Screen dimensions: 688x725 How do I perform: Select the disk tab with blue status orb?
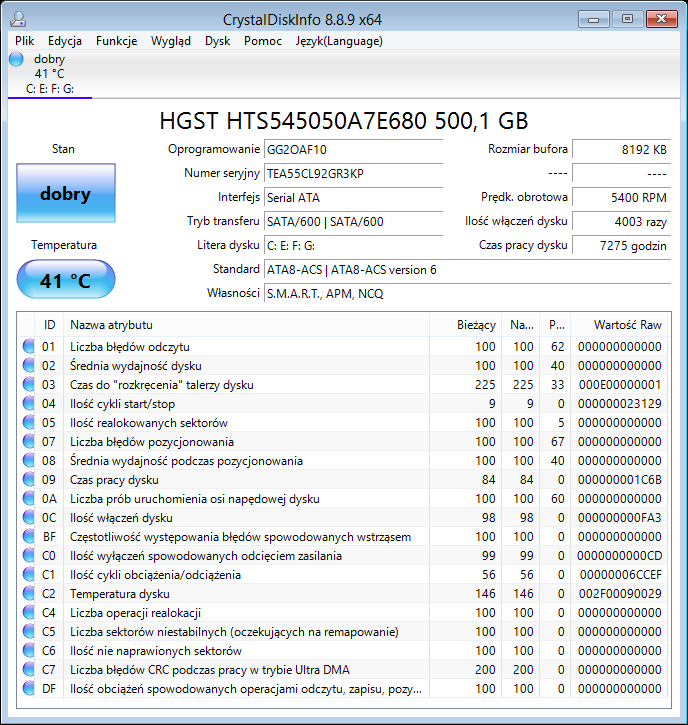[x=50, y=74]
